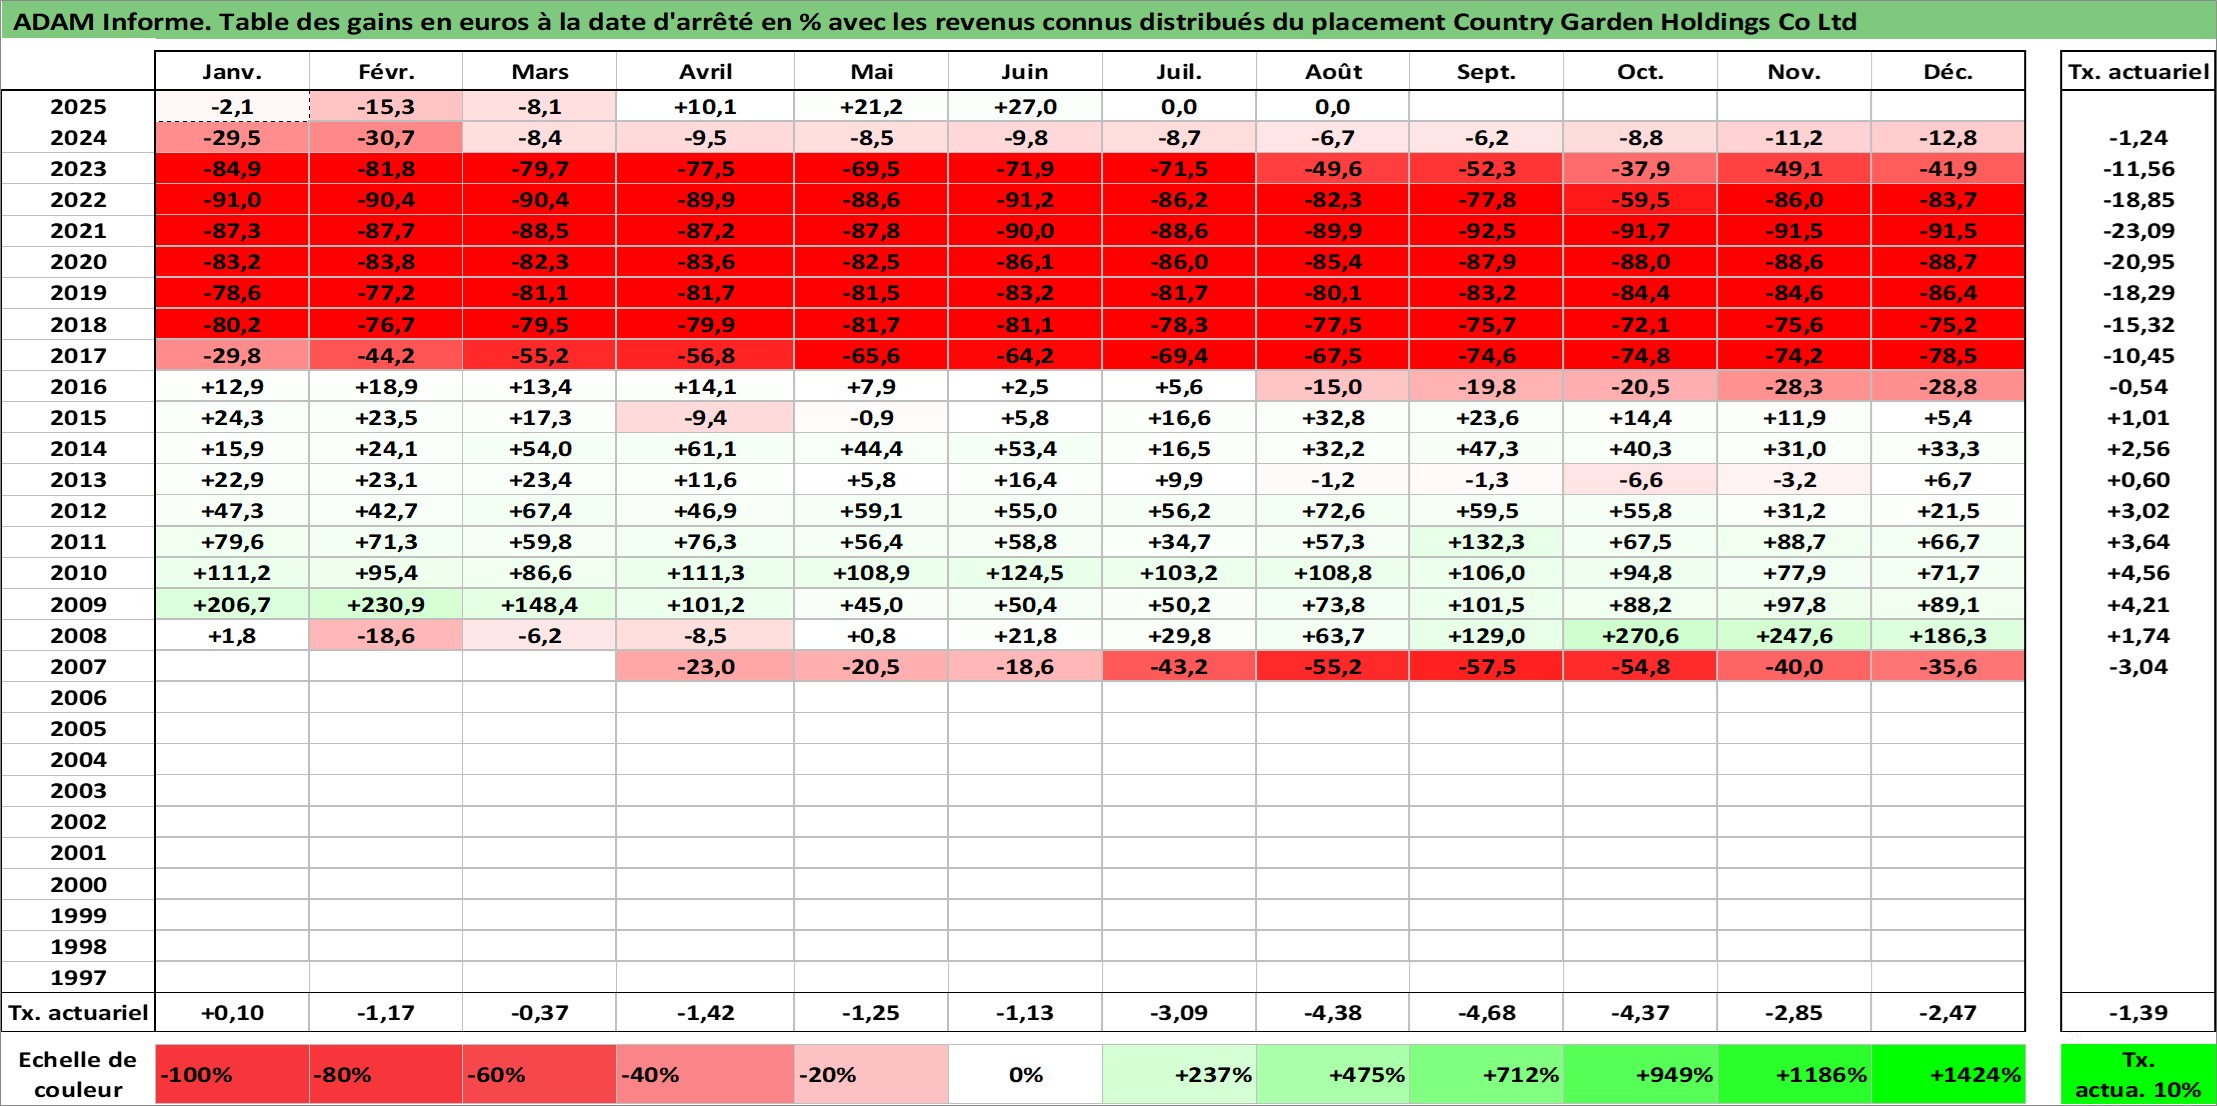Select the bottom-row value +0,10

[x=232, y=1013]
